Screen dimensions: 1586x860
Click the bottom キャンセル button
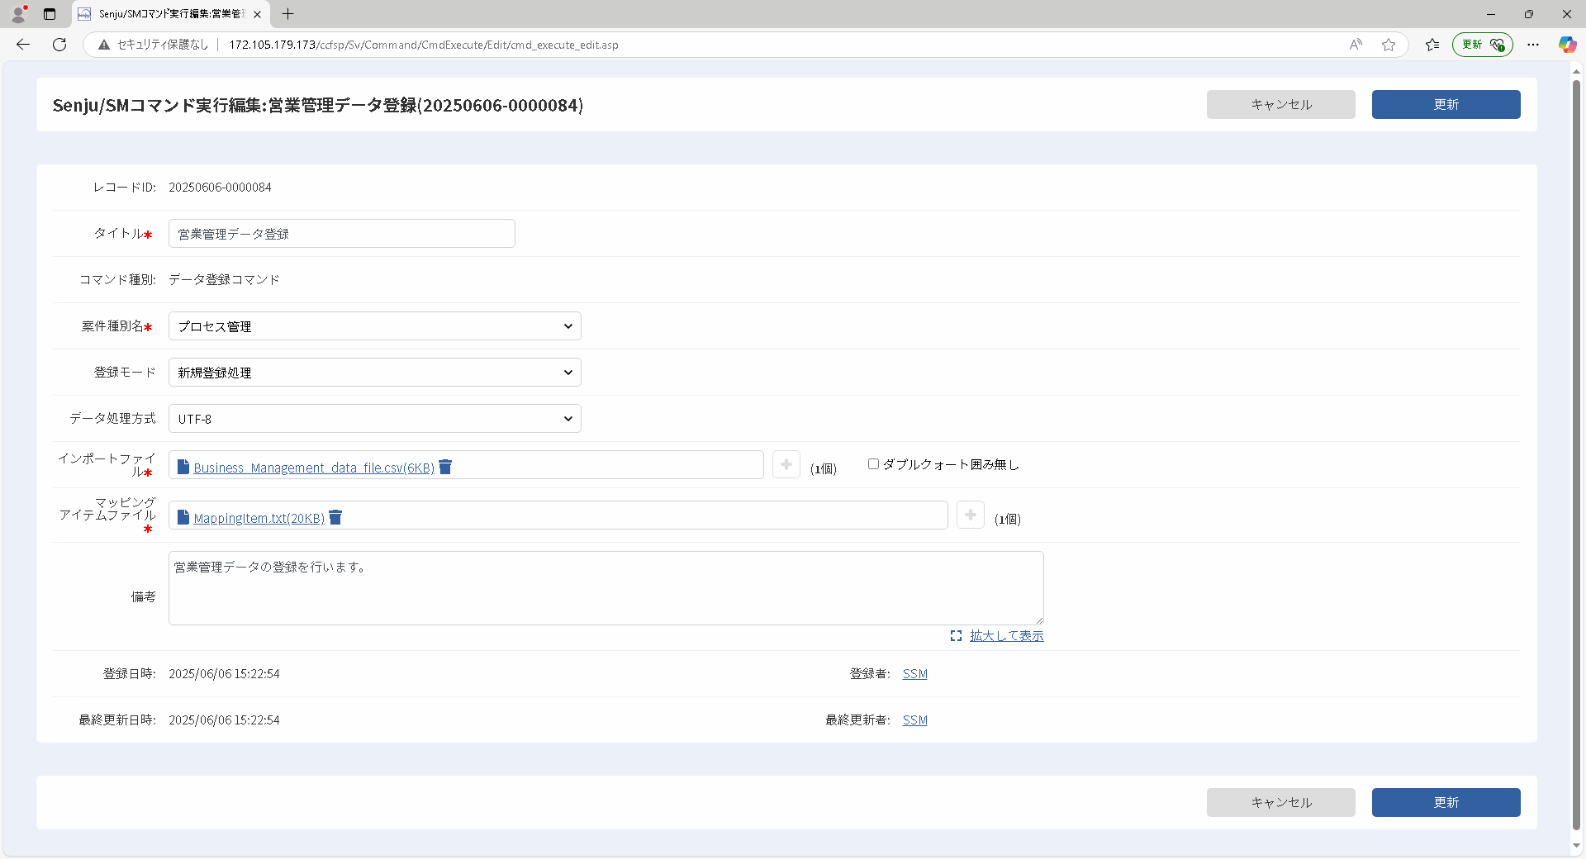click(x=1281, y=802)
